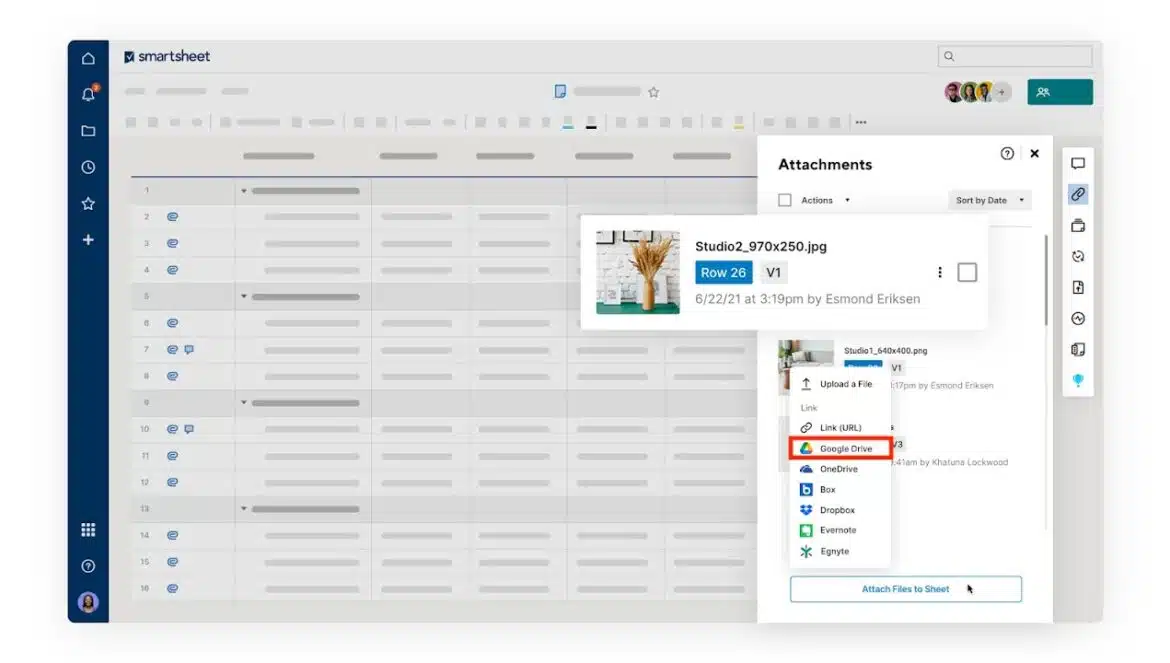The height and width of the screenshot is (663, 1170).
Task: Open the notifications bell
Action: (x=88, y=94)
